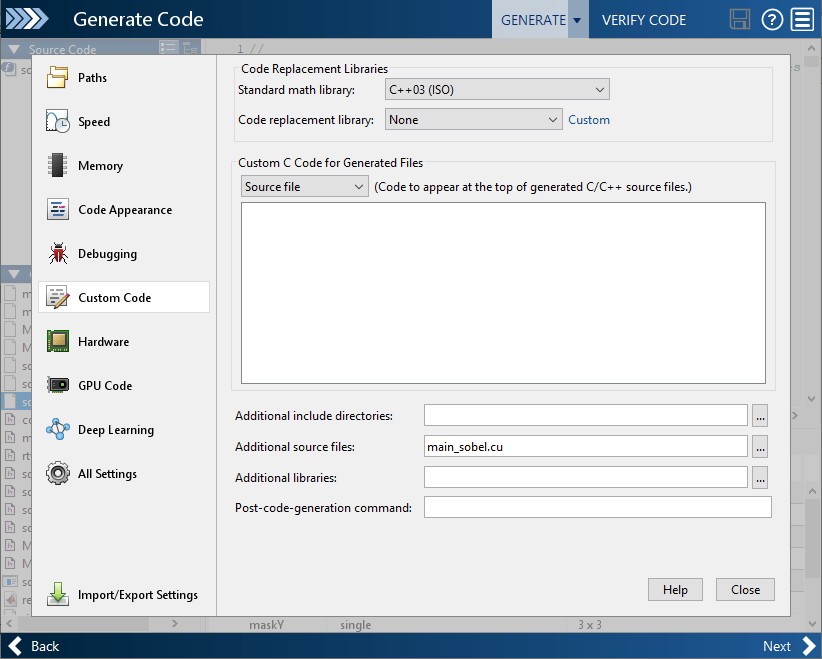Select the Code Appearance category
The image size is (822, 659).
coord(124,210)
